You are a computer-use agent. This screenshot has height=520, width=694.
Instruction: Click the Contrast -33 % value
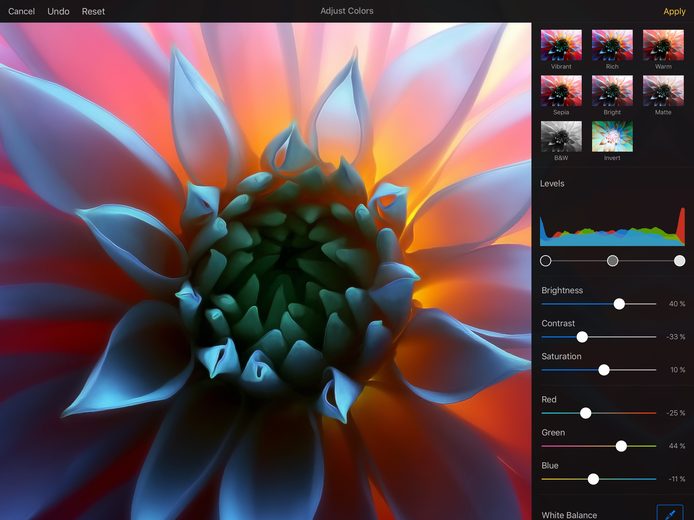(x=675, y=337)
